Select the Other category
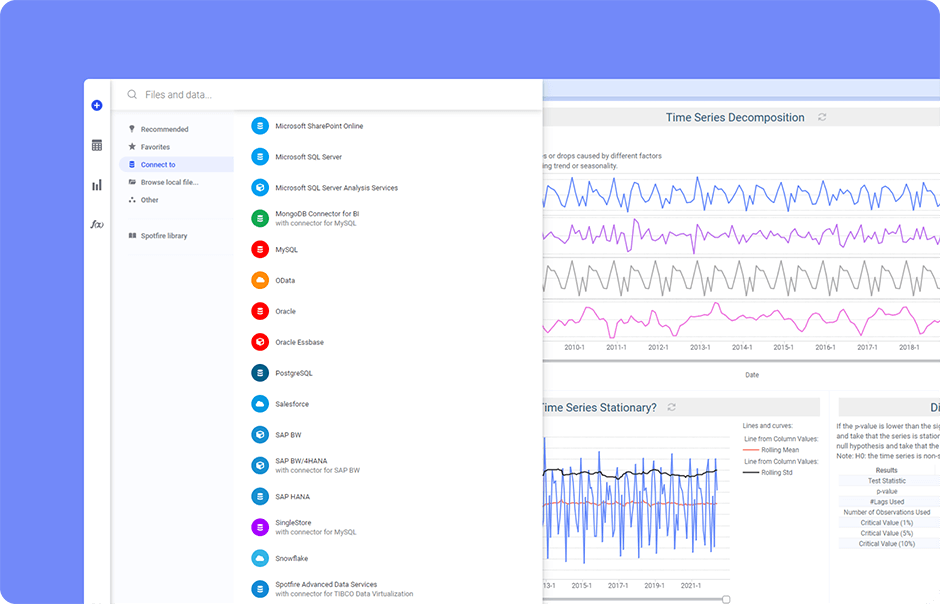Image resolution: width=940 pixels, height=604 pixels. 149,200
